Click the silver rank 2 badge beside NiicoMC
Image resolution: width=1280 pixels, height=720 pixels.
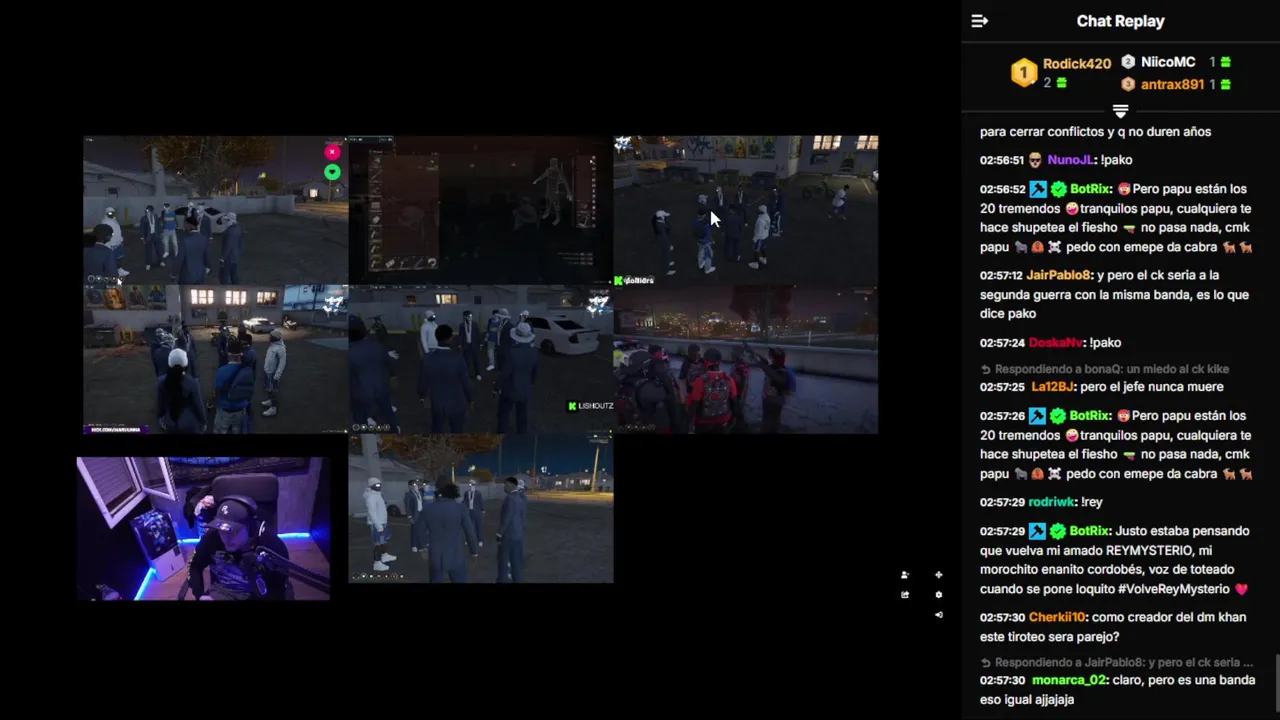click(x=1128, y=62)
